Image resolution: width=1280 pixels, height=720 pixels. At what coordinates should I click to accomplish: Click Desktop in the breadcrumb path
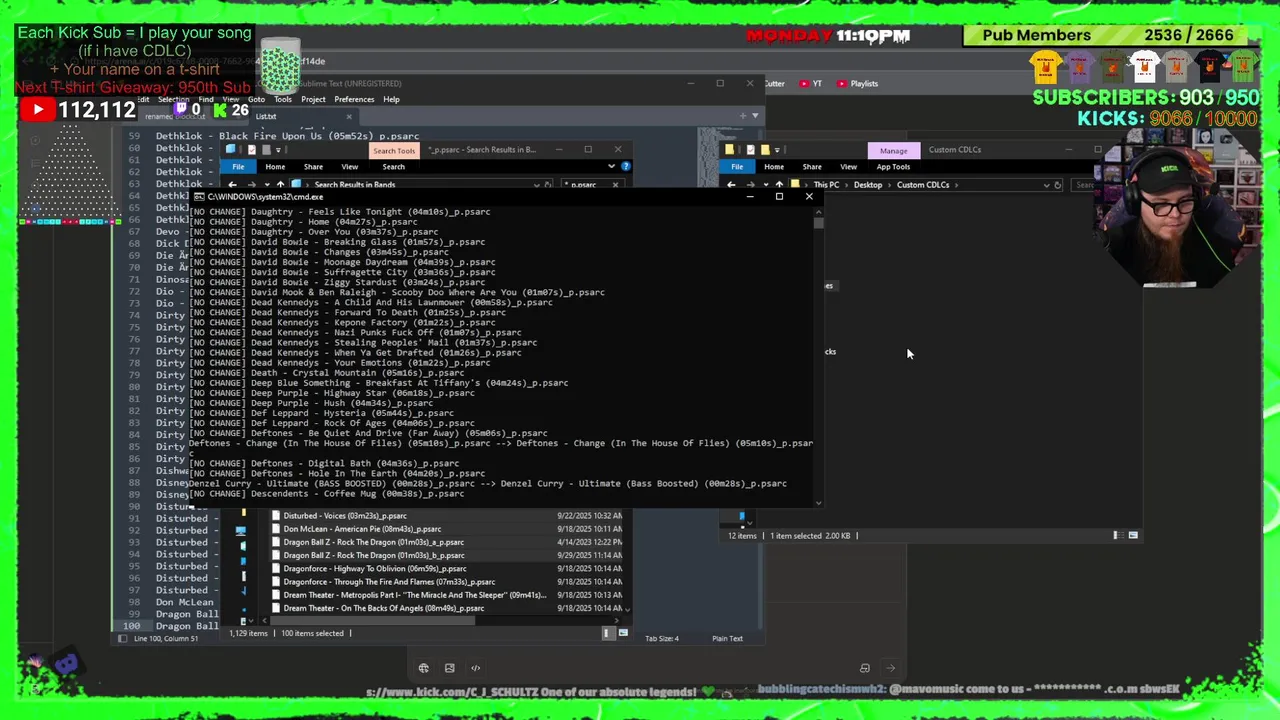[x=868, y=185]
